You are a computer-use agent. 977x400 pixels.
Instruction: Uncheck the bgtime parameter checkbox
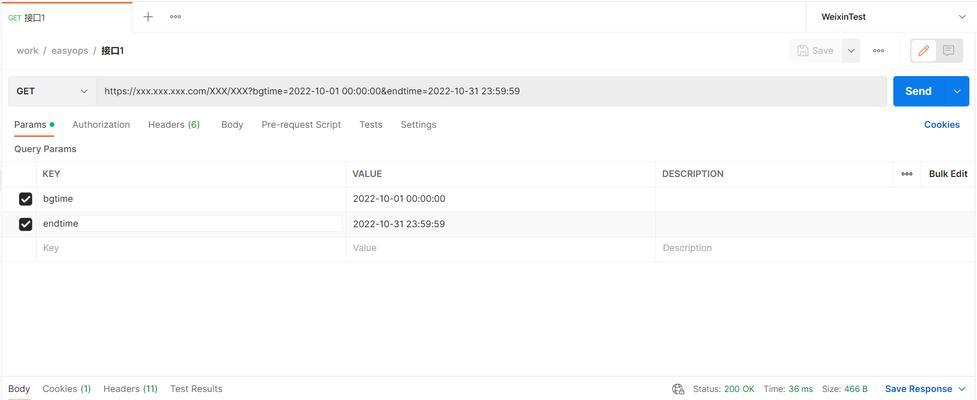tap(26, 199)
